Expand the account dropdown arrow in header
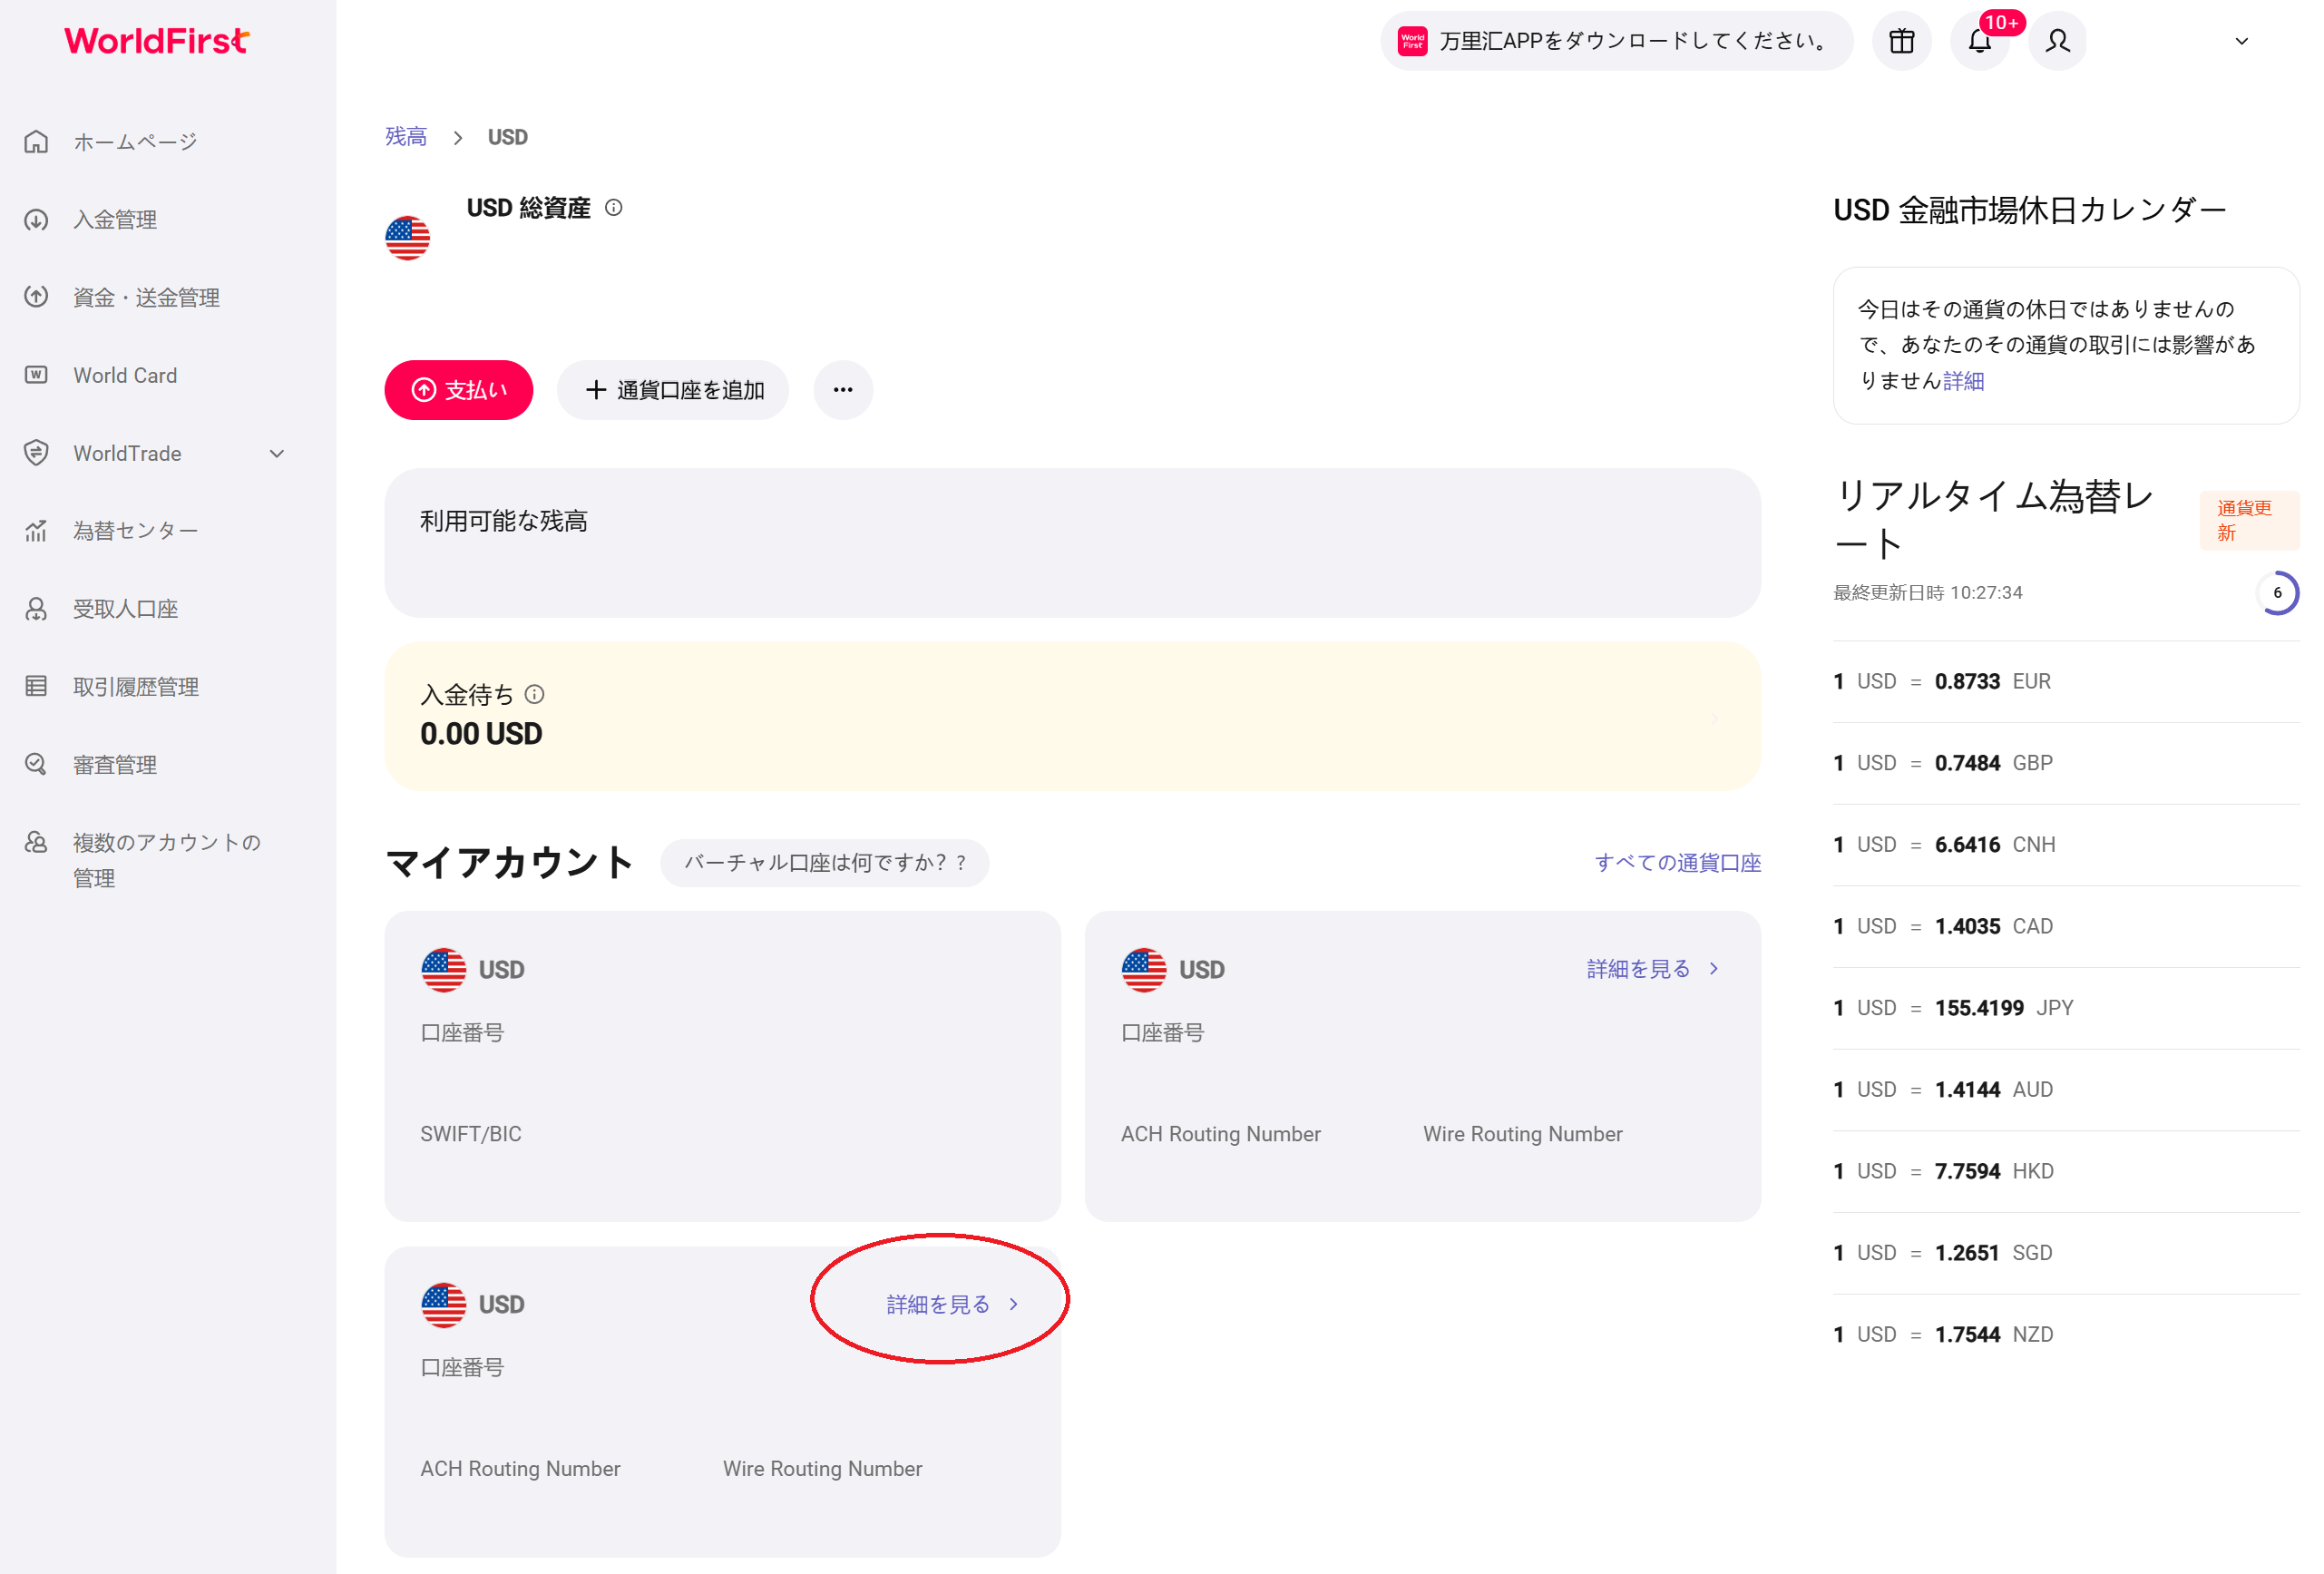 [2241, 41]
